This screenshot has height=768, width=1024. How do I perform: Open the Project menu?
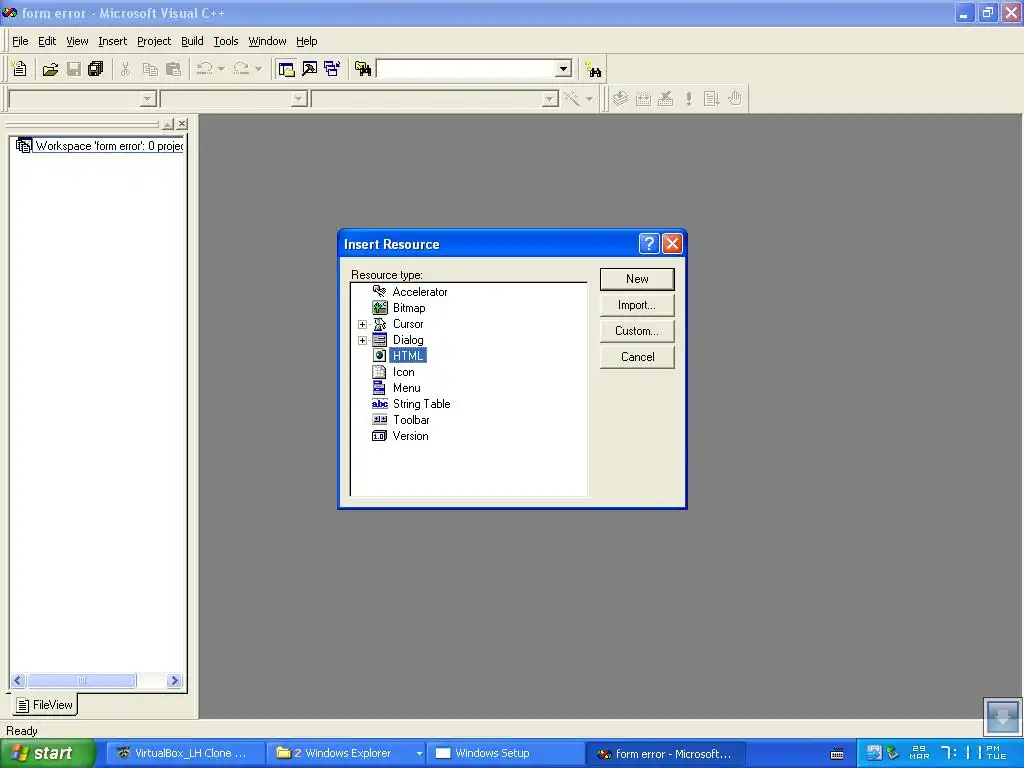pyautogui.click(x=154, y=41)
